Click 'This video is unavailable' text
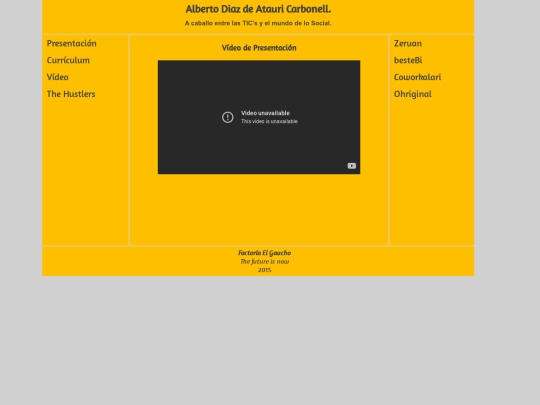540x405 pixels. pyautogui.click(x=269, y=121)
